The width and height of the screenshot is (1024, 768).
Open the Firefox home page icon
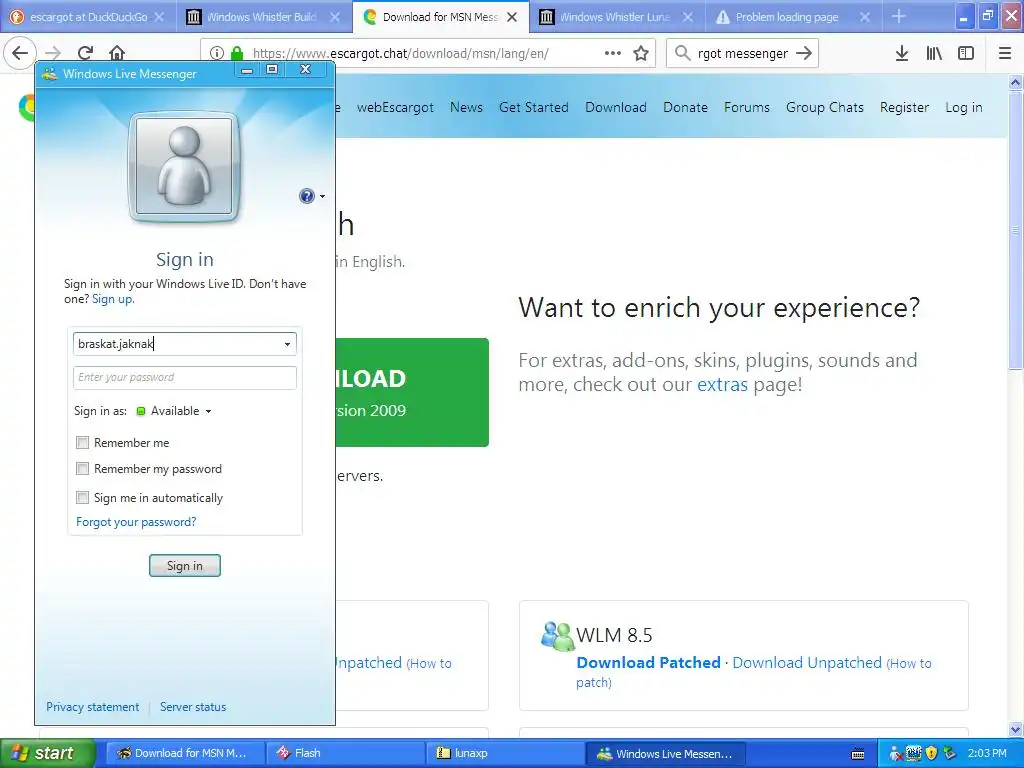pos(117,53)
